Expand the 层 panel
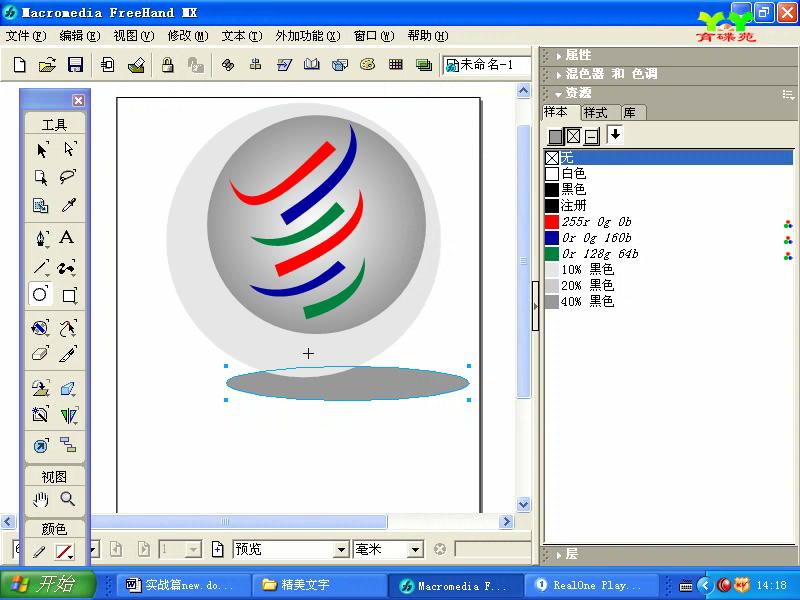The image size is (800, 600). click(559, 555)
